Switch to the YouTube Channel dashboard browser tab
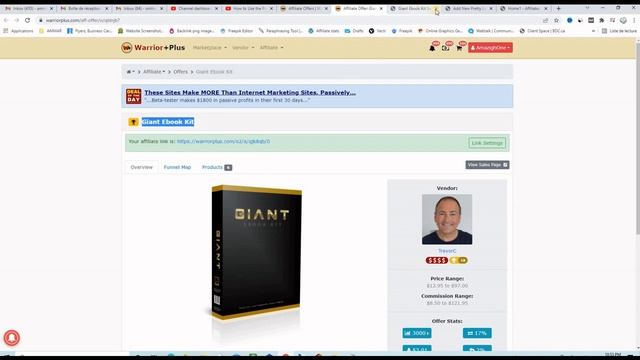Viewport: 640px width, 360px height. pos(194,8)
